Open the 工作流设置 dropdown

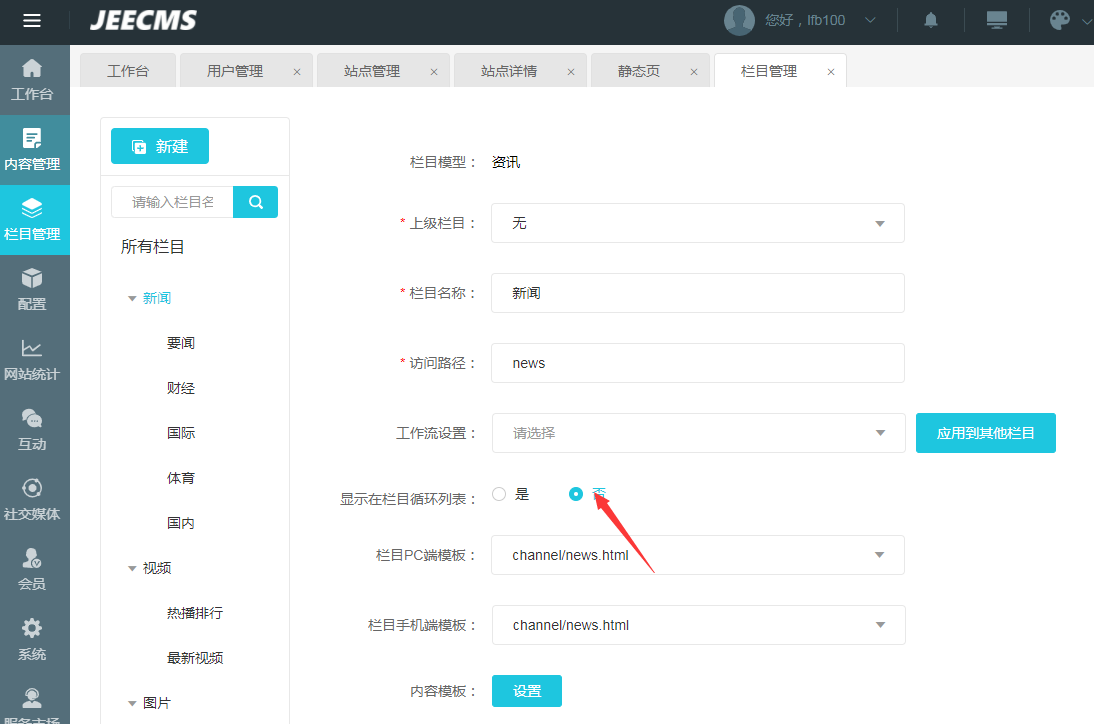pos(698,433)
